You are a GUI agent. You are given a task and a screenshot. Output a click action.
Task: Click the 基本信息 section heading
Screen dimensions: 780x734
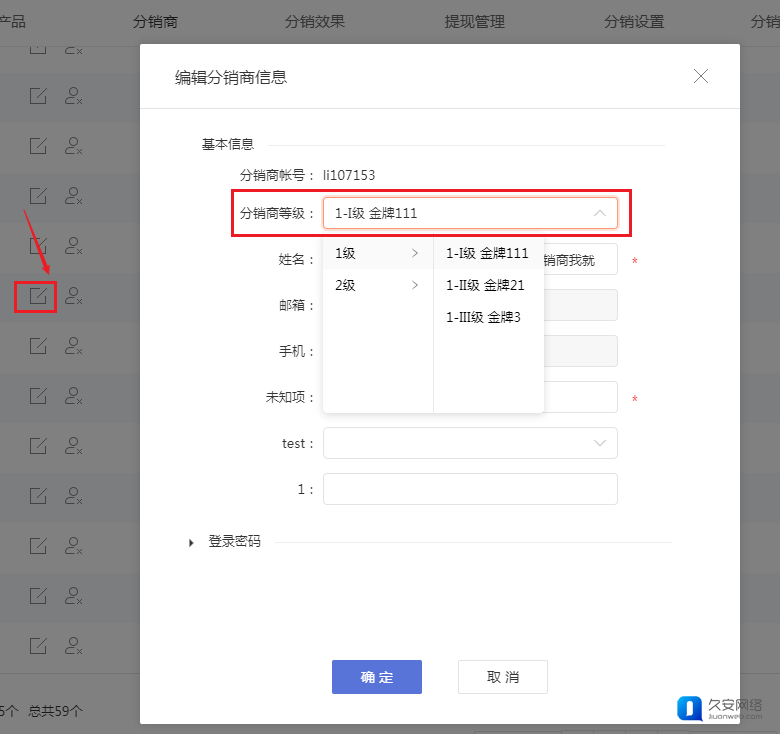(x=228, y=145)
